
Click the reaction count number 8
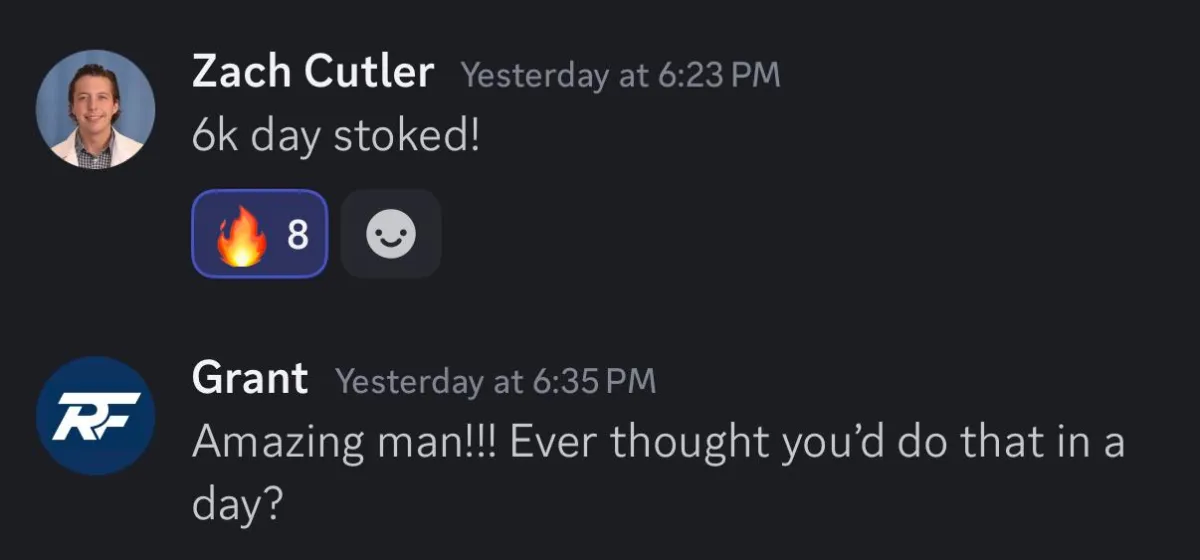point(298,235)
